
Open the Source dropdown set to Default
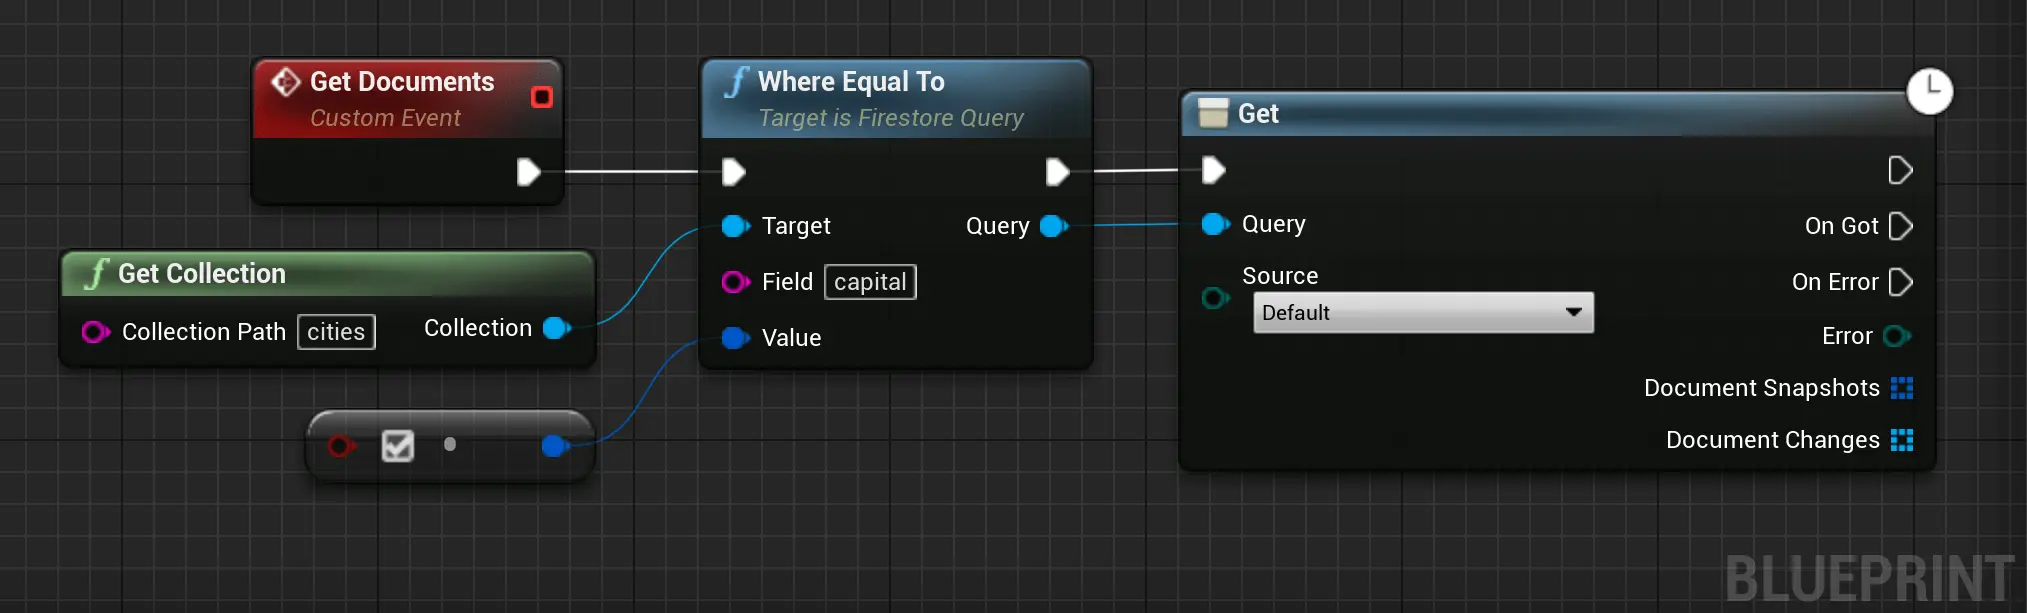pyautogui.click(x=1421, y=313)
